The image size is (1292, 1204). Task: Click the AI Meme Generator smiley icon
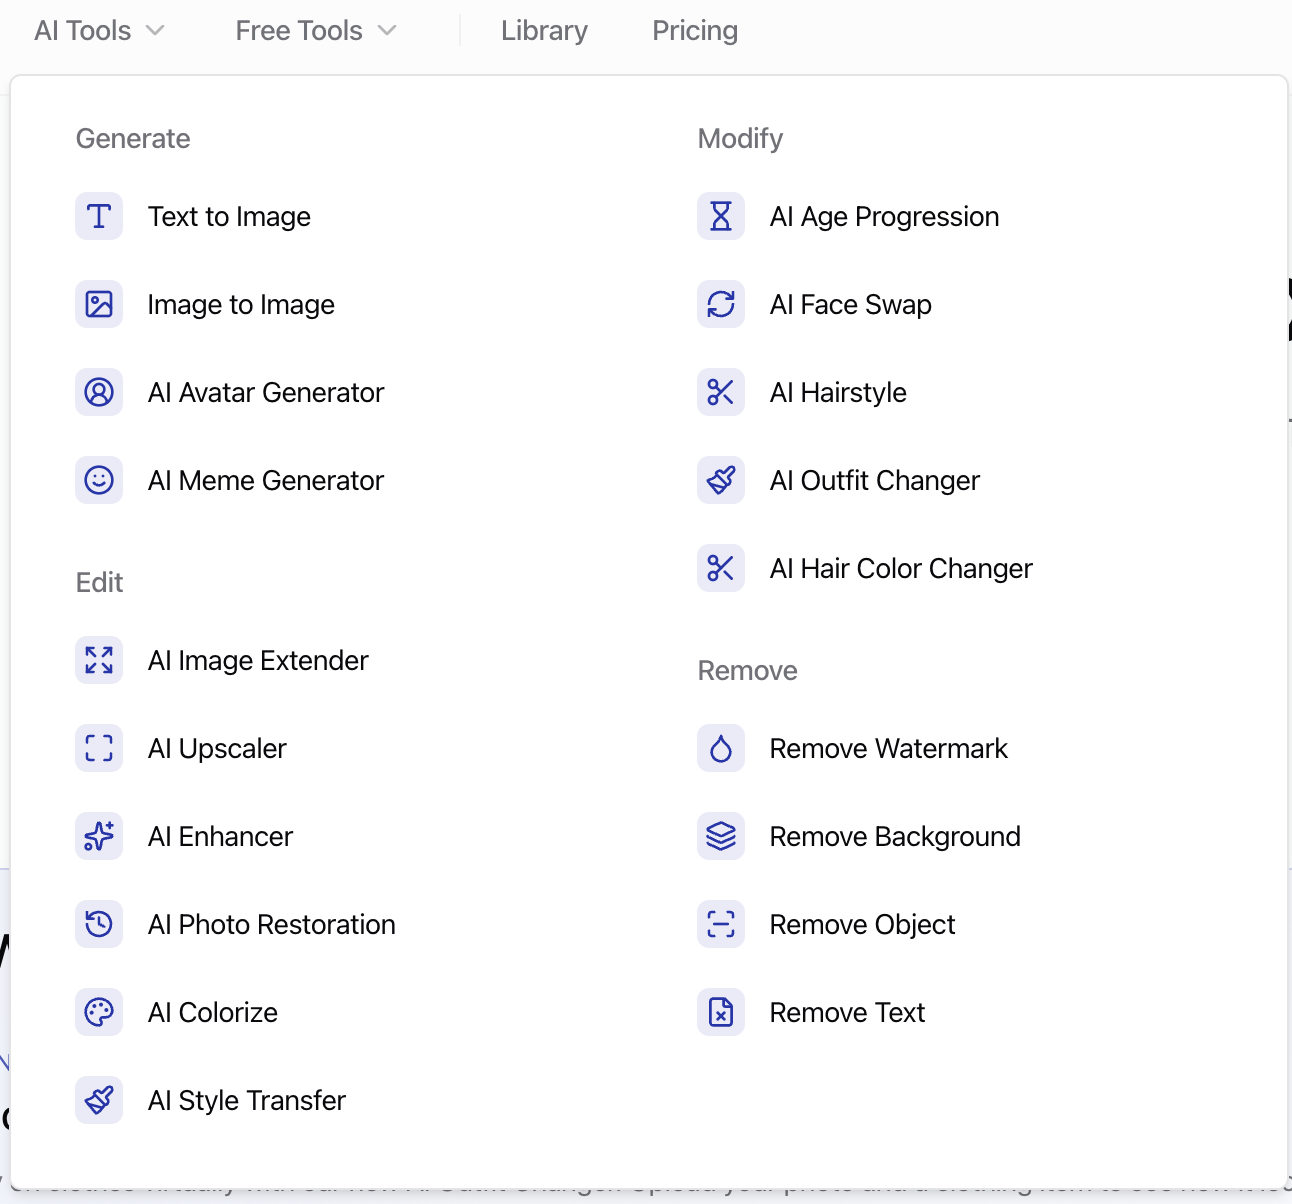point(99,480)
